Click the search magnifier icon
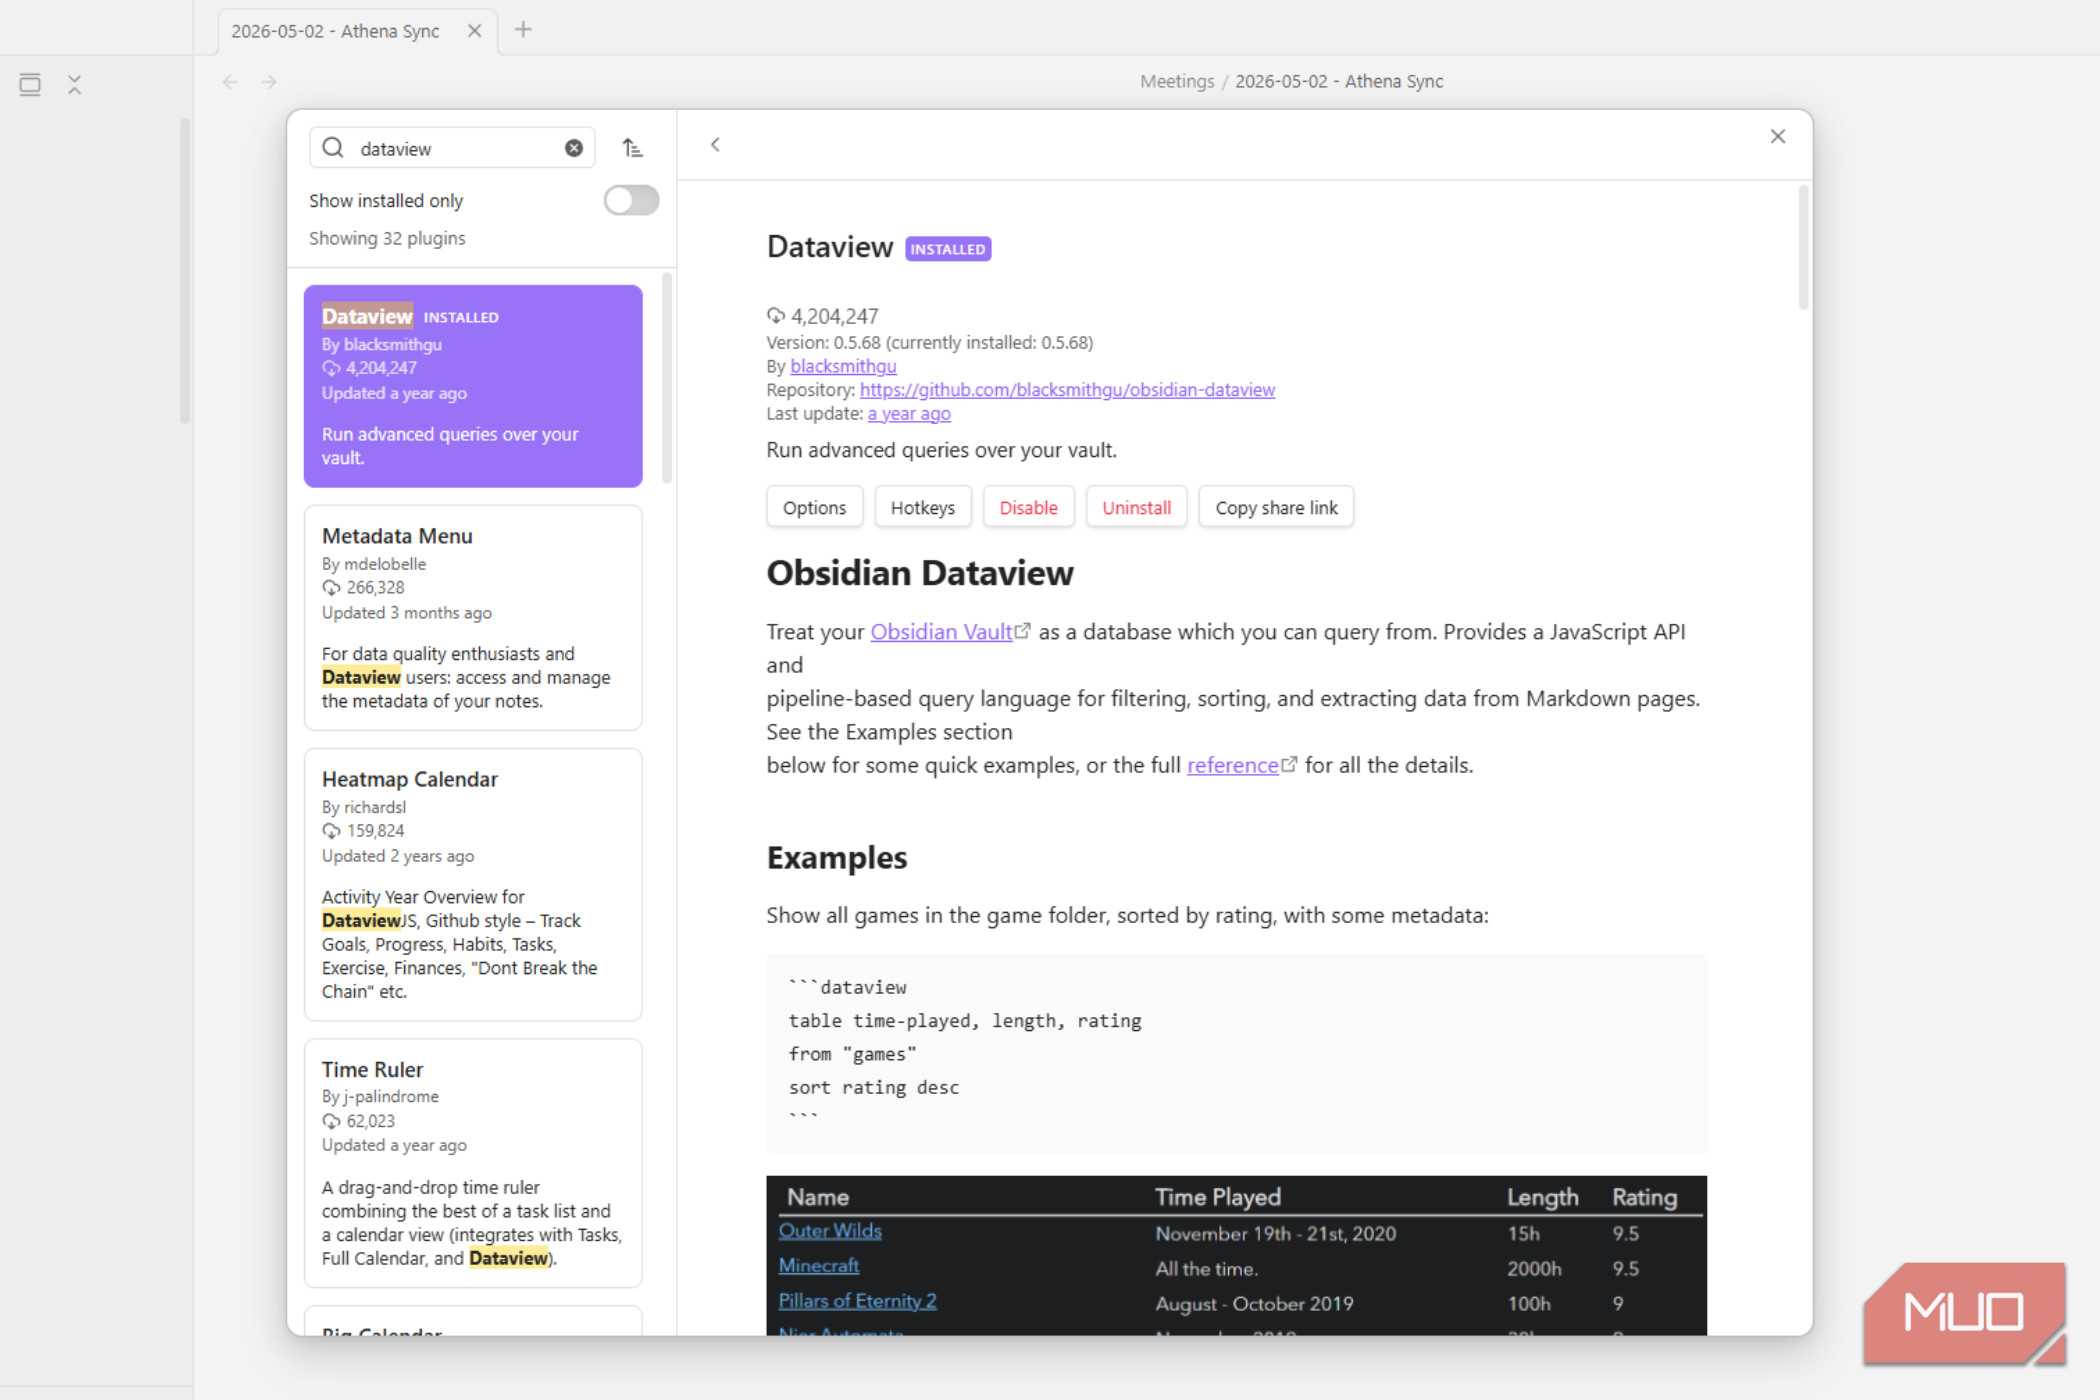The height and width of the screenshot is (1400, 2100). (333, 148)
